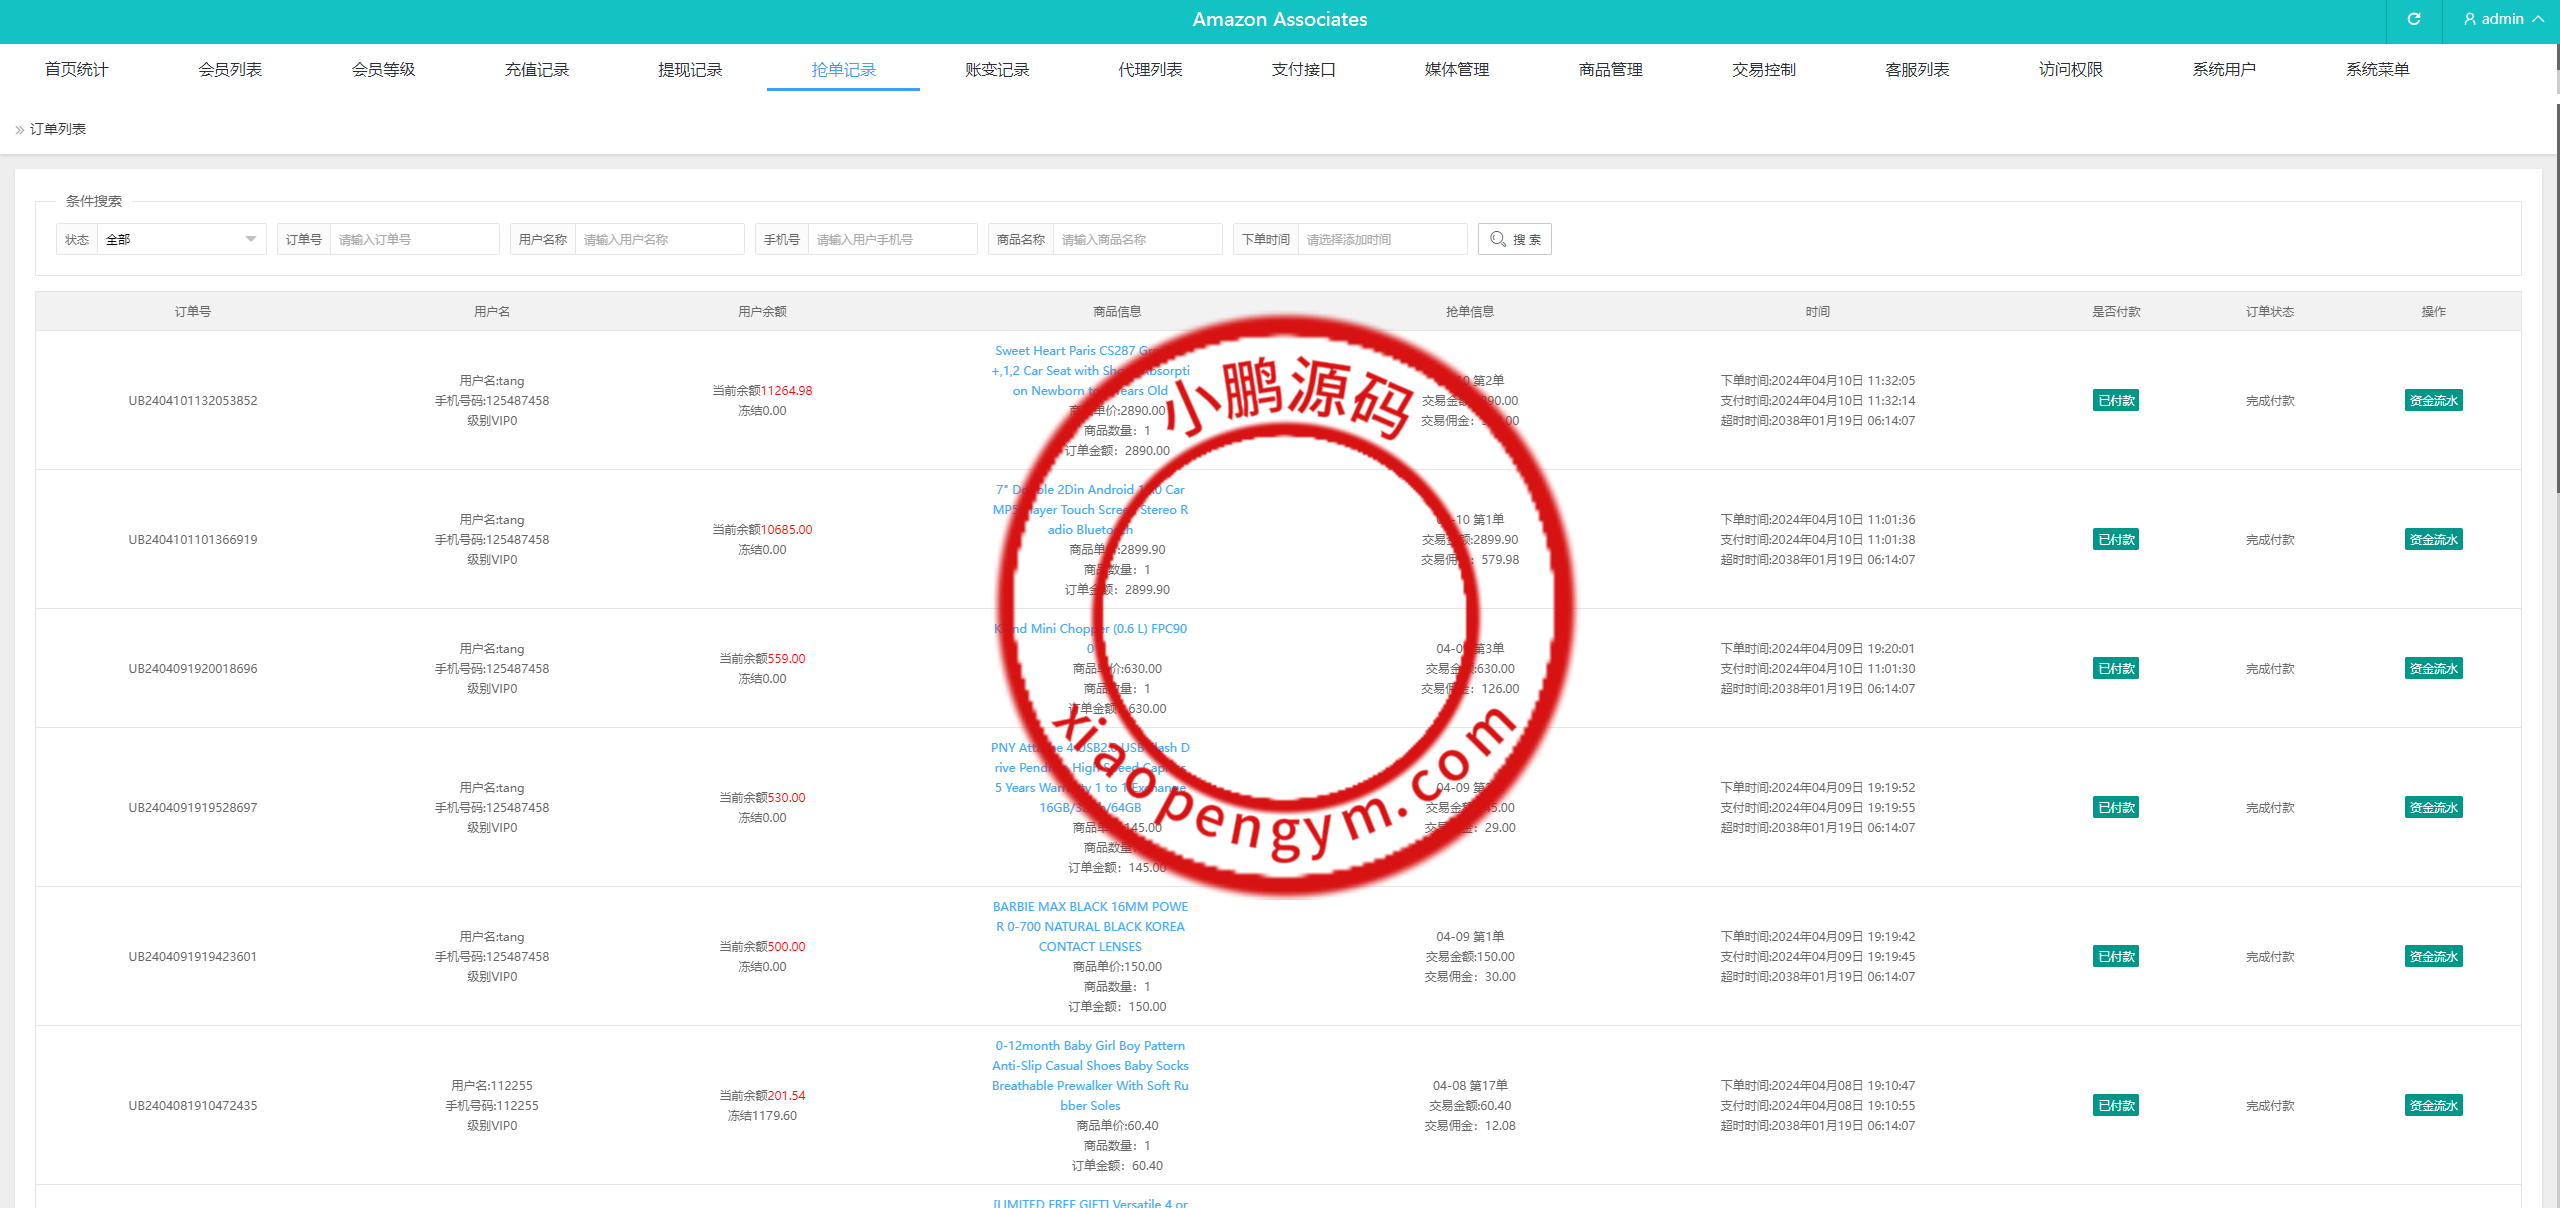Click the 手机号 input field
The width and height of the screenshot is (2560, 1208).
coord(891,239)
